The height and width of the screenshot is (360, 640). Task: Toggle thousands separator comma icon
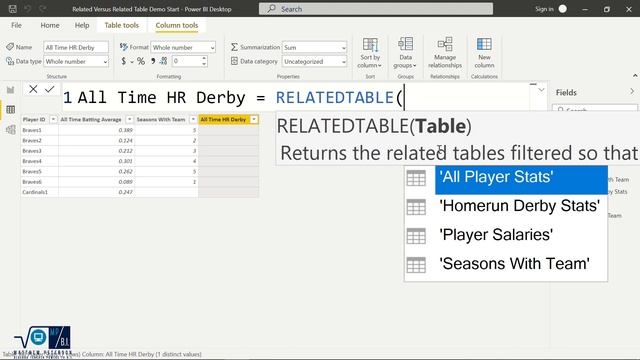153,61
